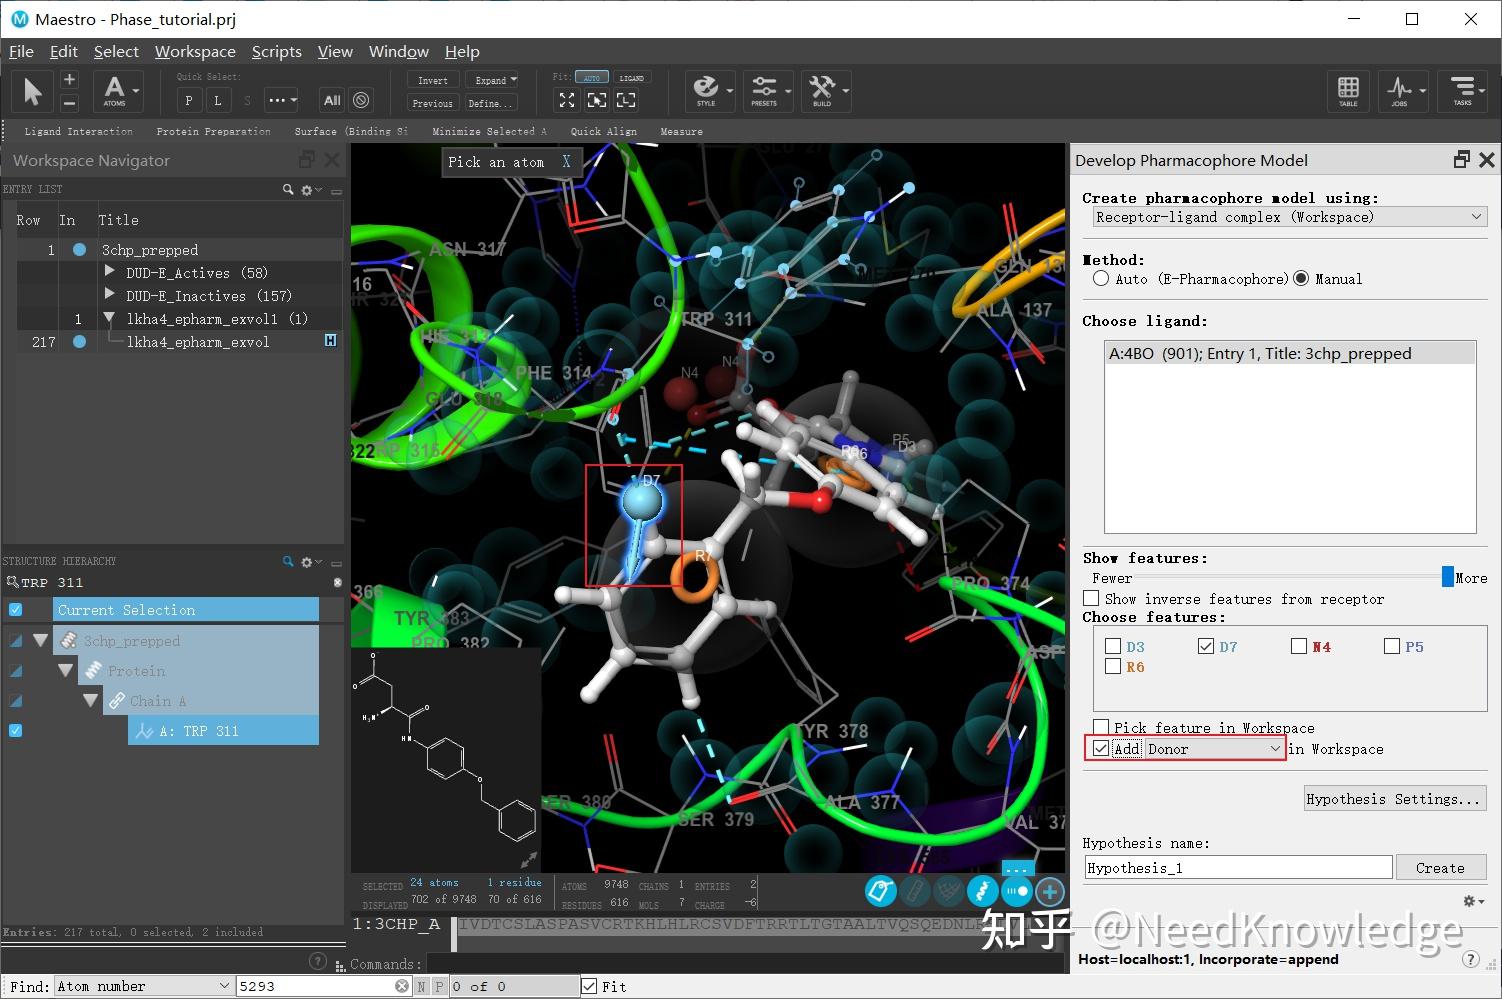Open the Table panel
The height and width of the screenshot is (999, 1502).
(1348, 91)
